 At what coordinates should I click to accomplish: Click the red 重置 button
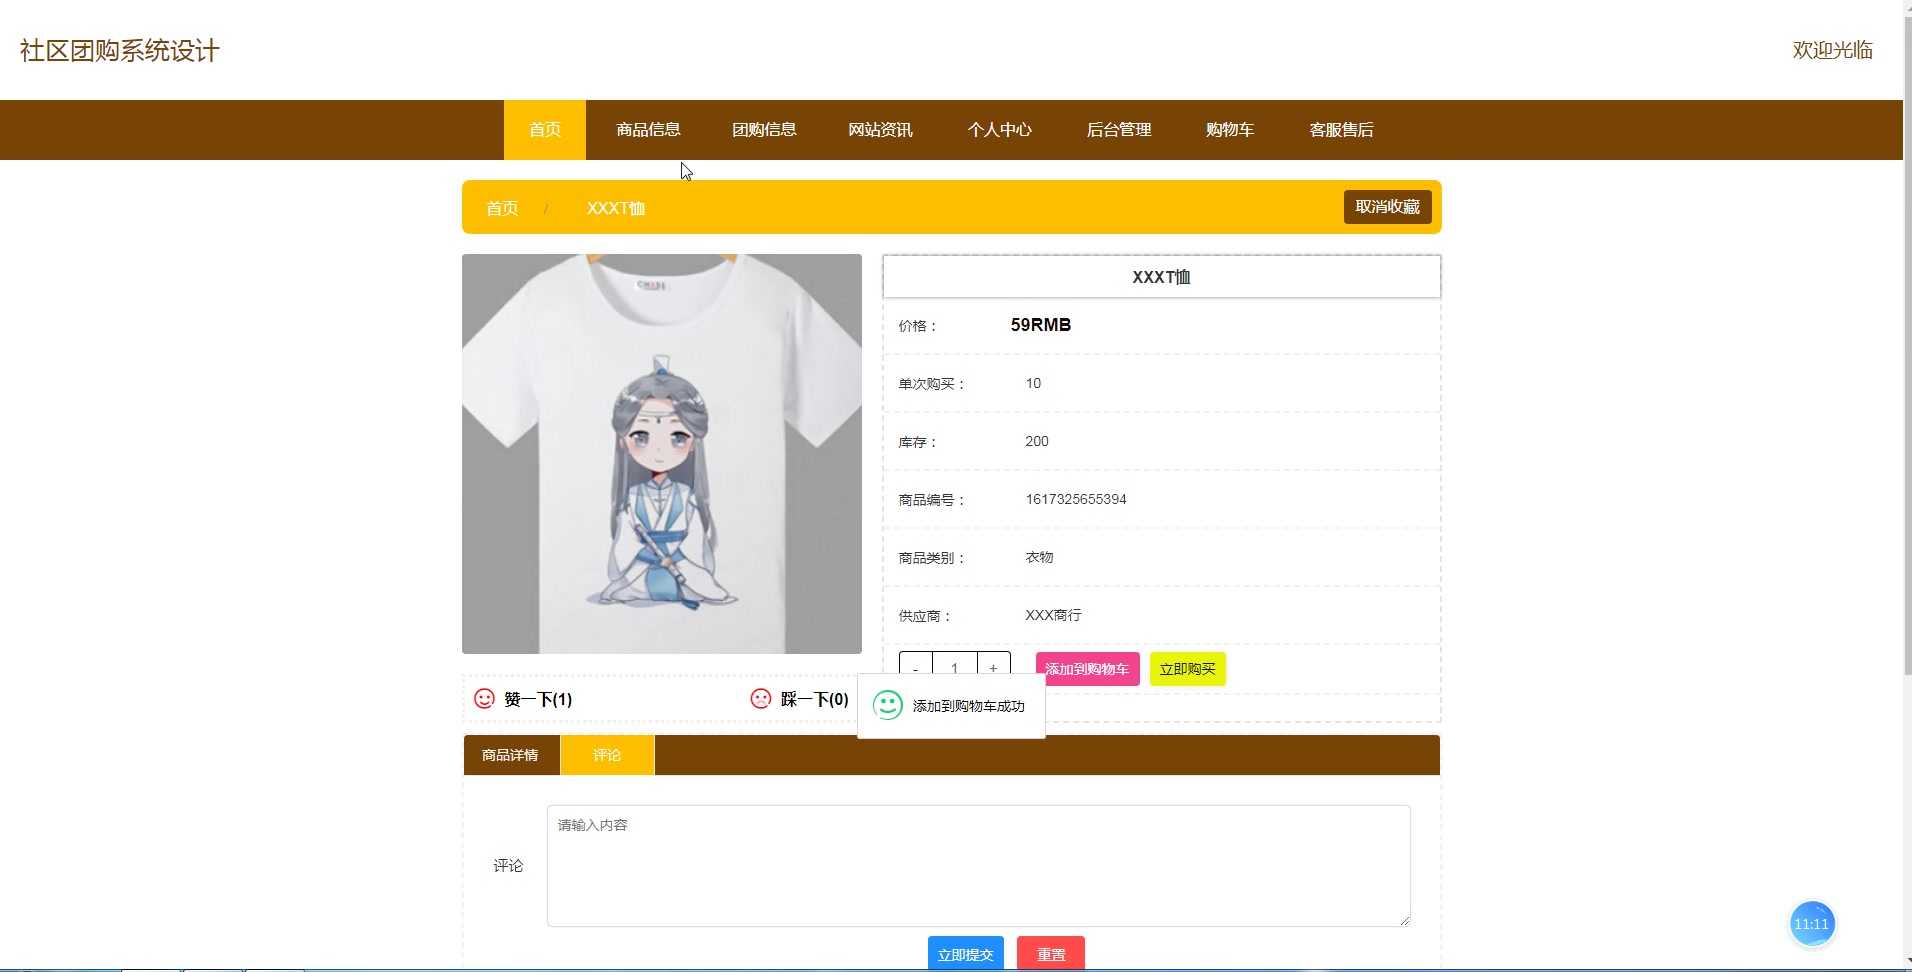(1050, 954)
